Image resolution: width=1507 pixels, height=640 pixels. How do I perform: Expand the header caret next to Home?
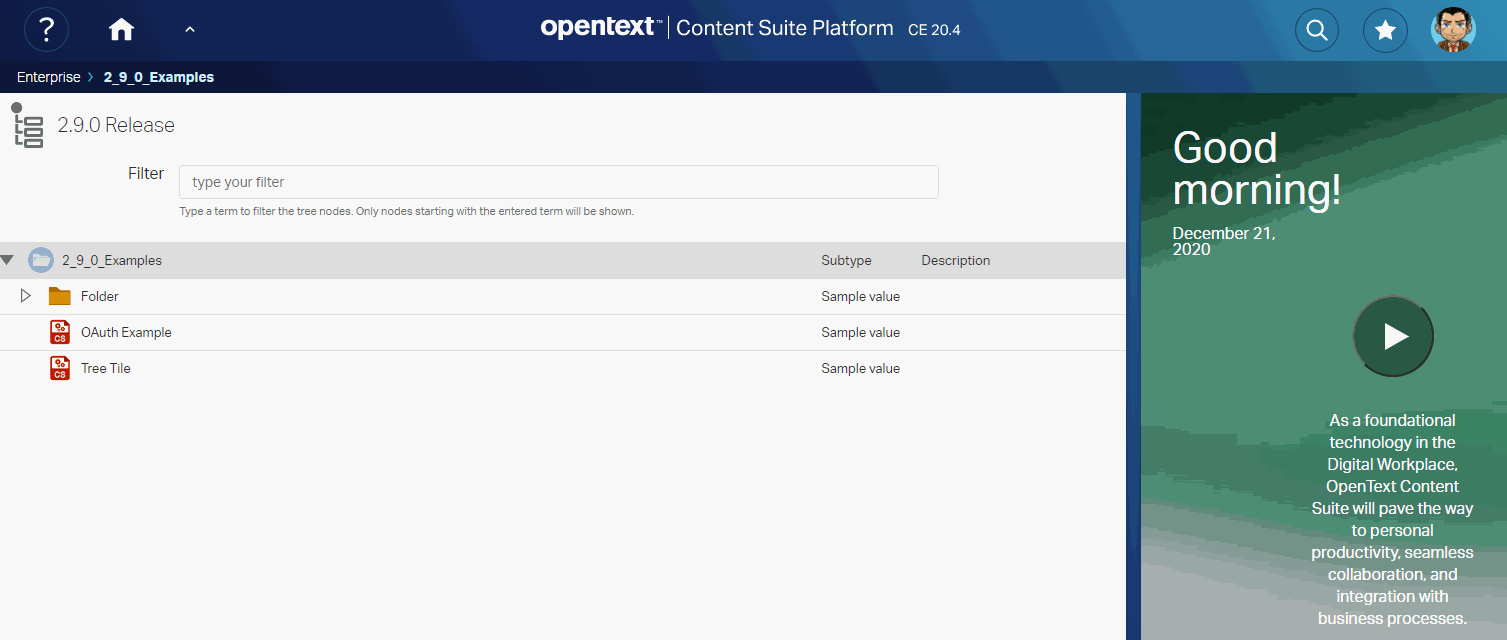(190, 30)
